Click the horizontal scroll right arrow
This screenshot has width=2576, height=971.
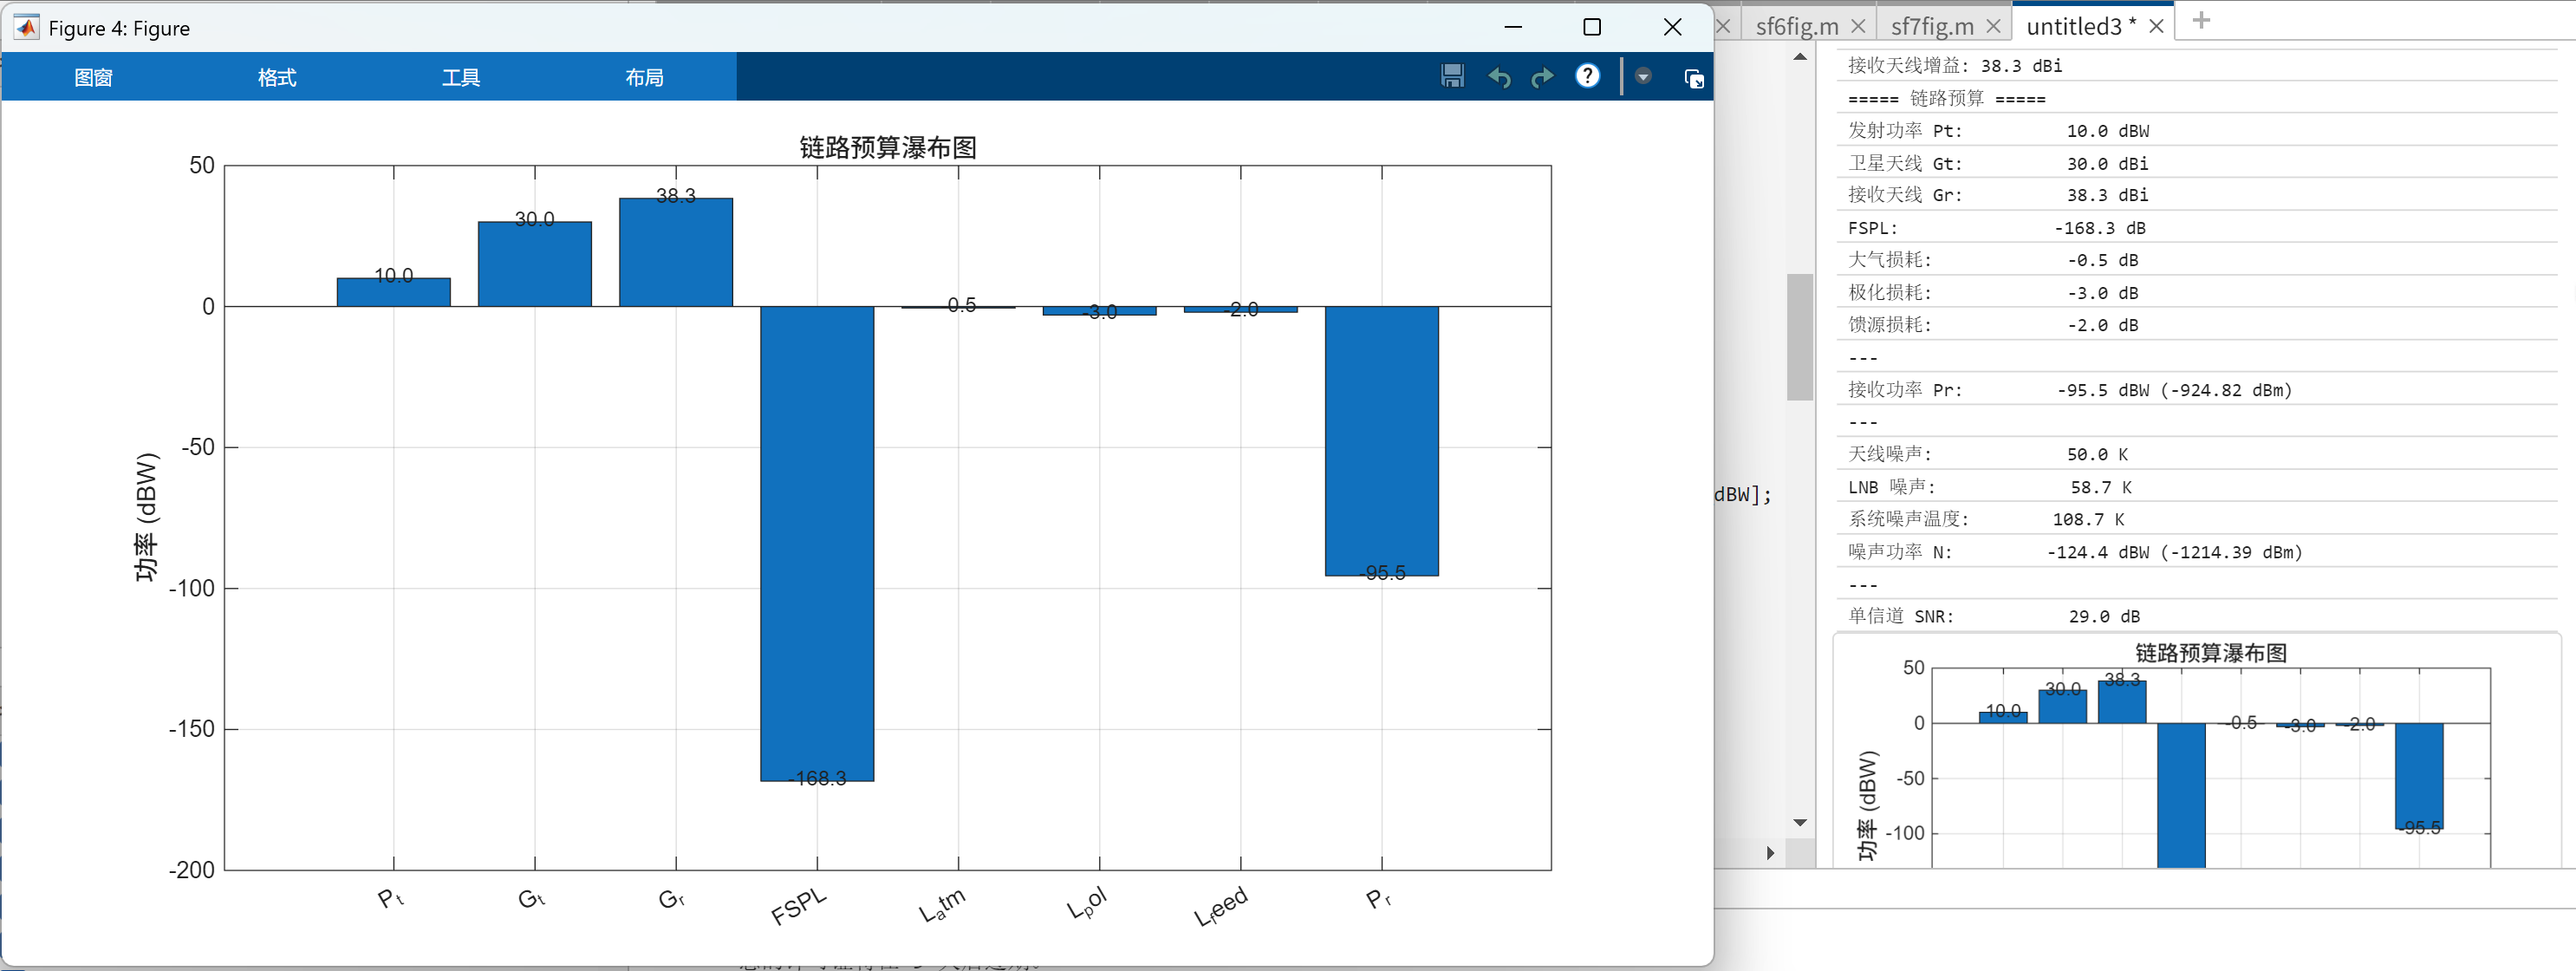pyautogui.click(x=1770, y=853)
